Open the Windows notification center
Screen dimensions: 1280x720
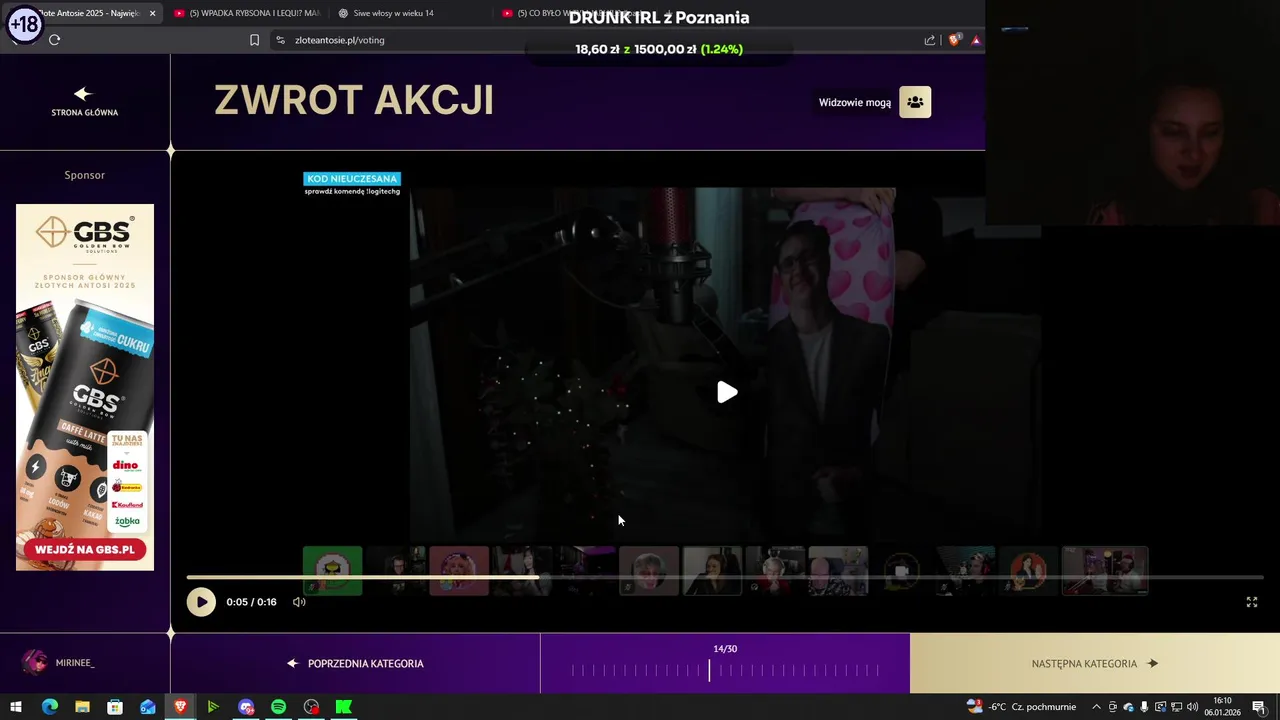click(x=1259, y=707)
